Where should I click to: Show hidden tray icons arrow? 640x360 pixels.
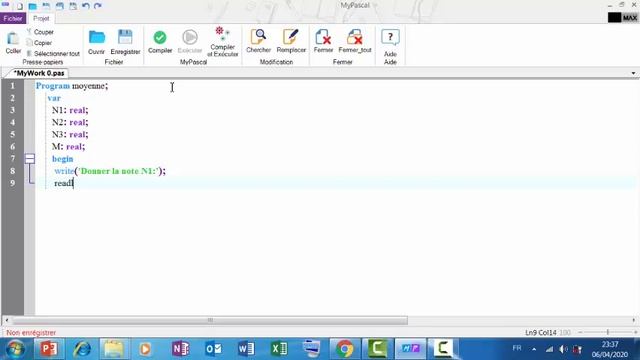[x=534, y=349]
